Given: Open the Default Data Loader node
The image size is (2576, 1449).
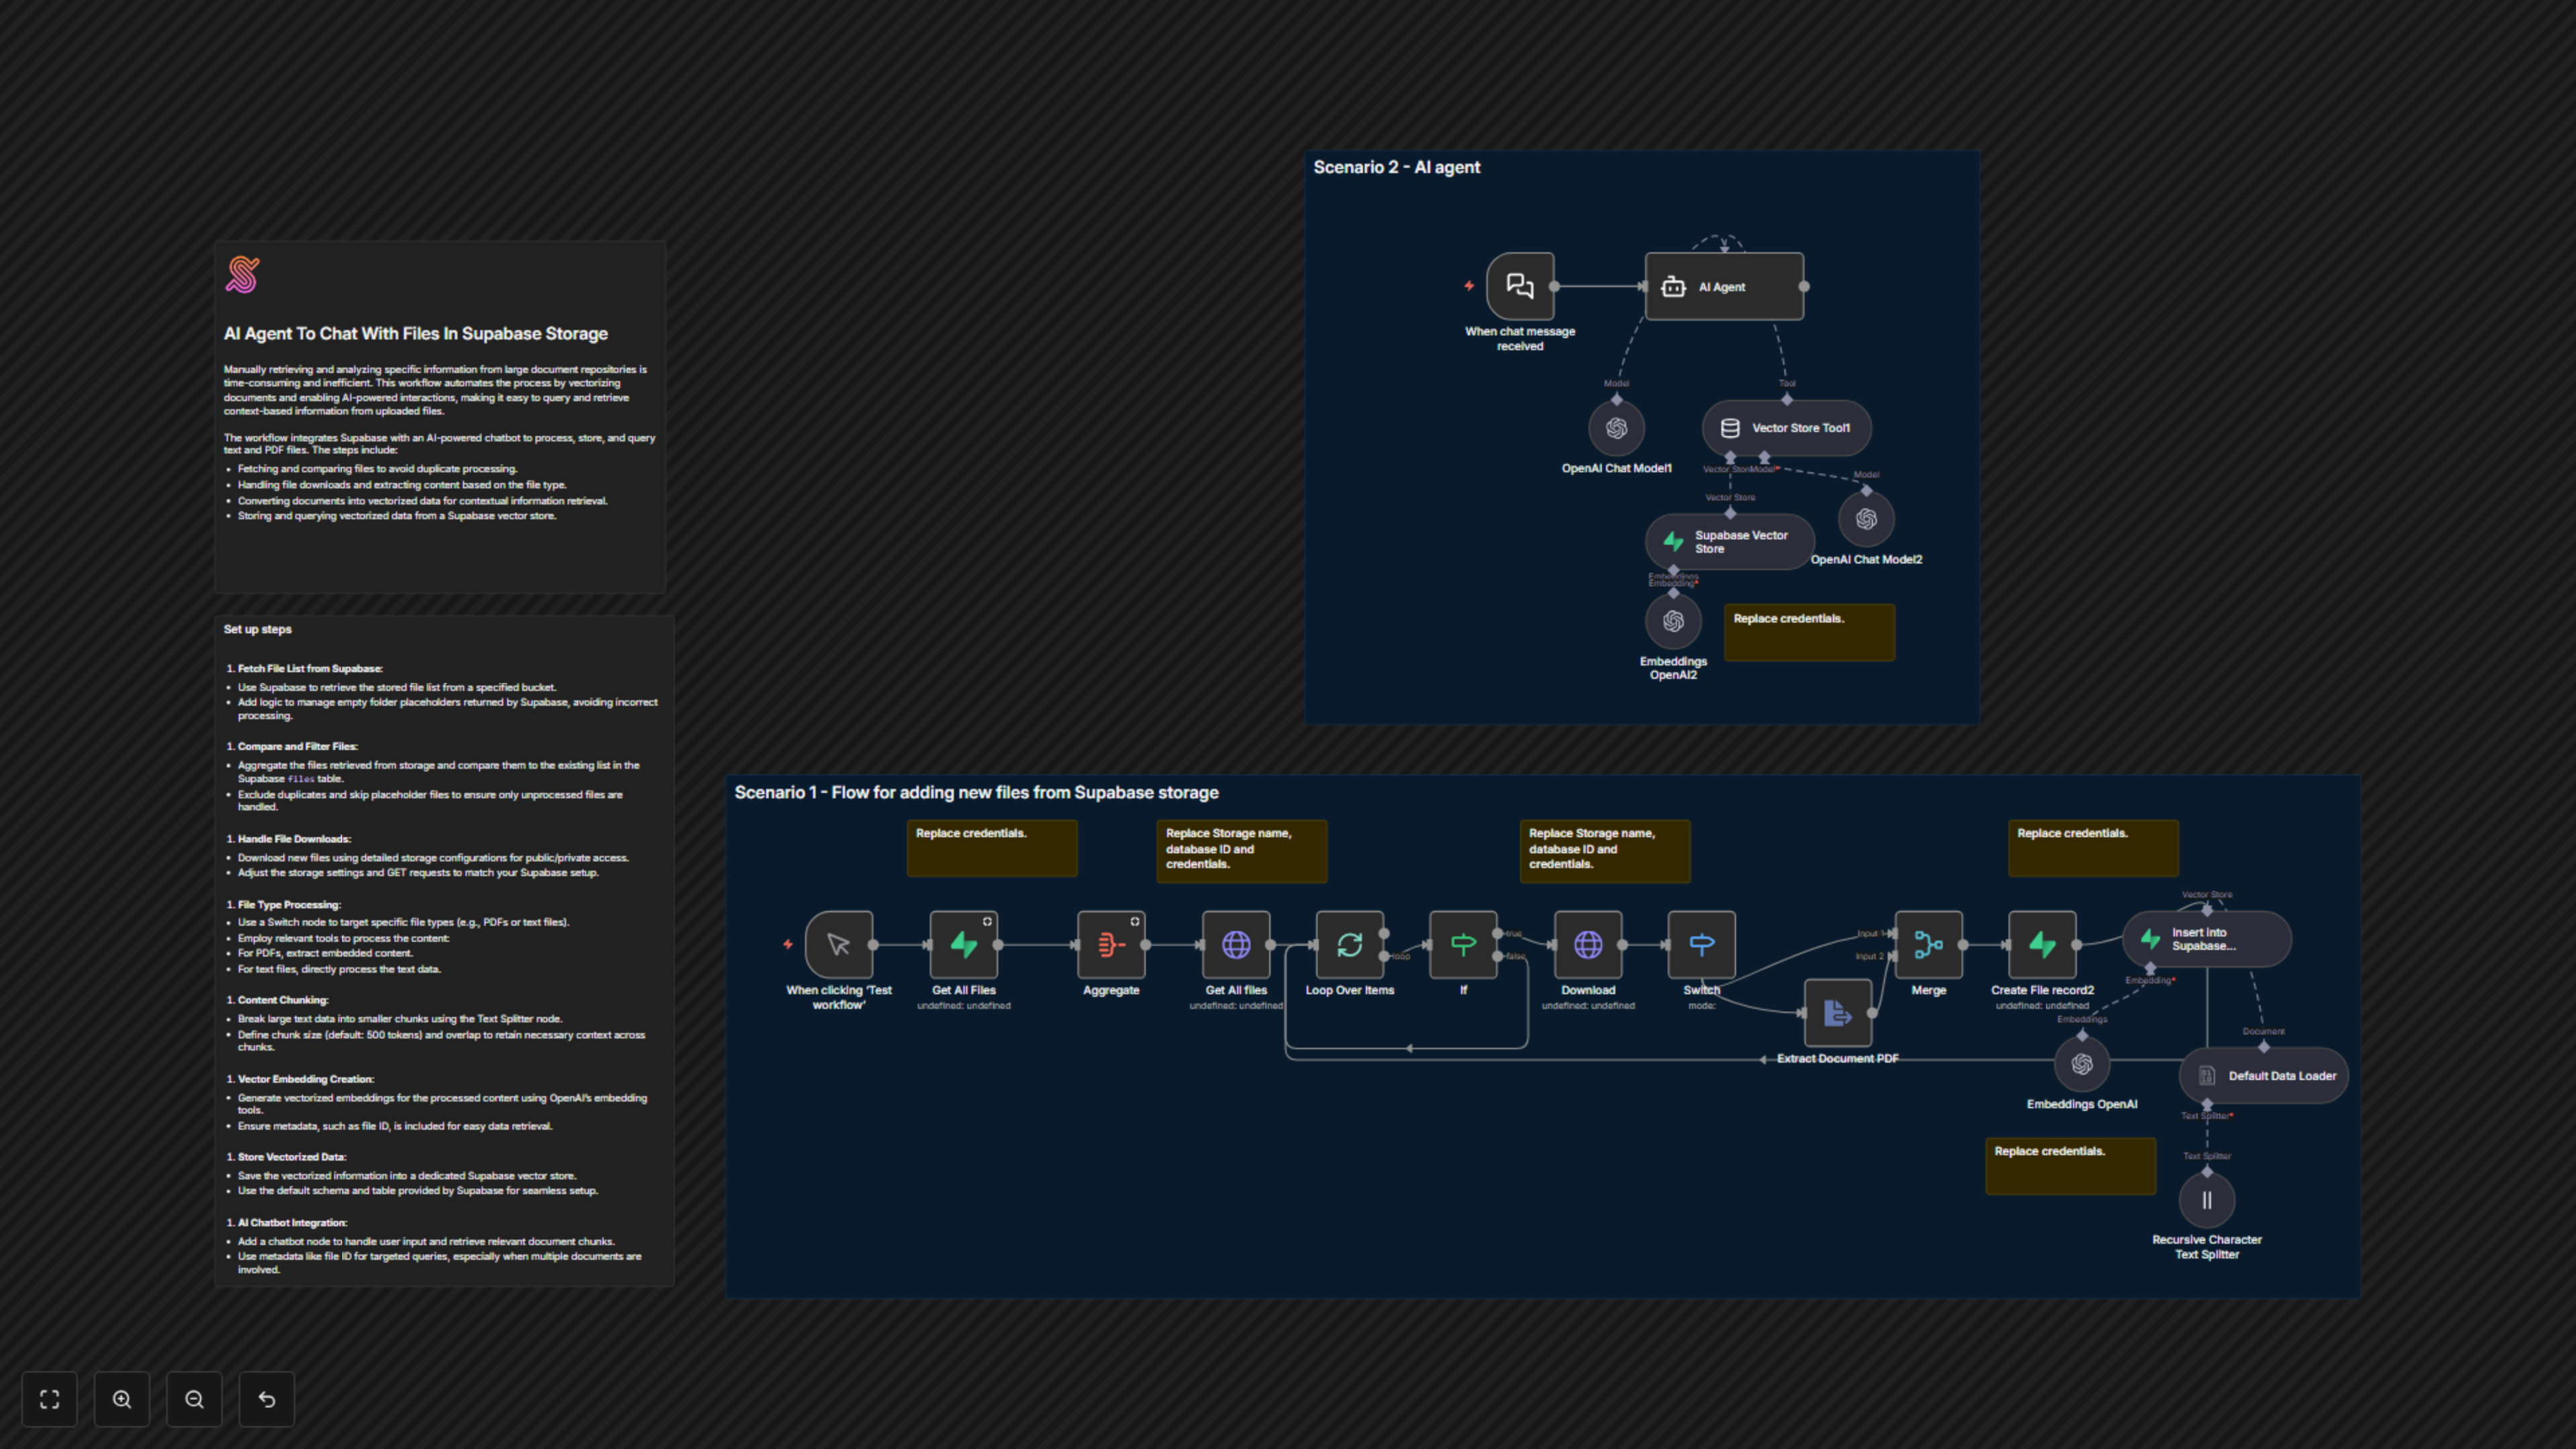Looking at the screenshot, I should click(2263, 1076).
